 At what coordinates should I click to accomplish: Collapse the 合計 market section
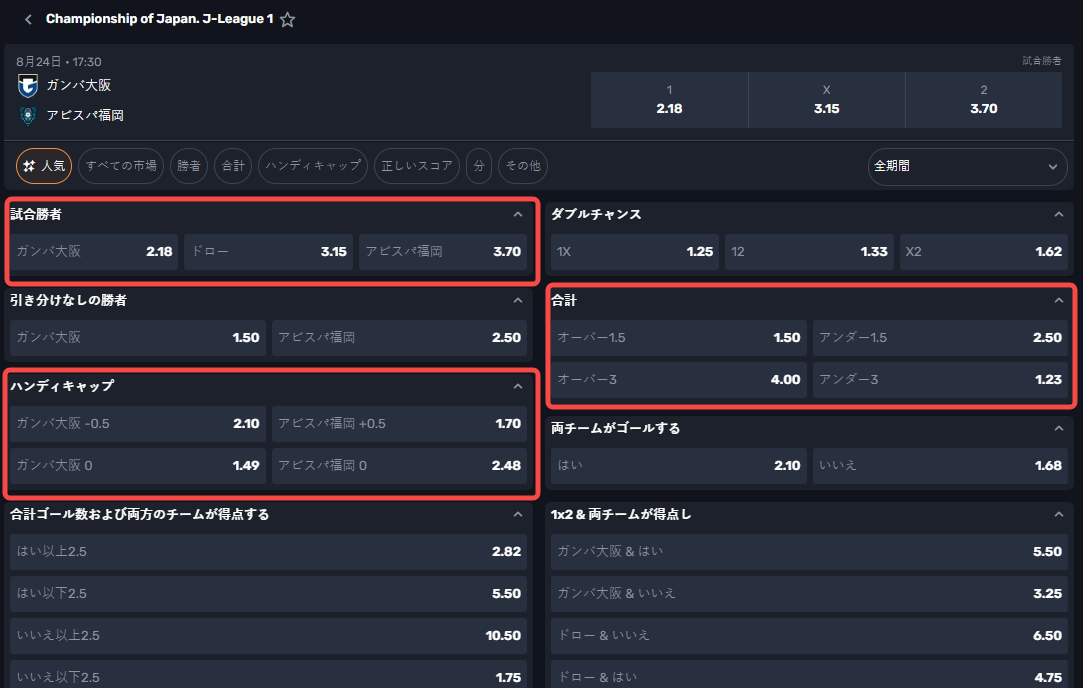(1058, 301)
